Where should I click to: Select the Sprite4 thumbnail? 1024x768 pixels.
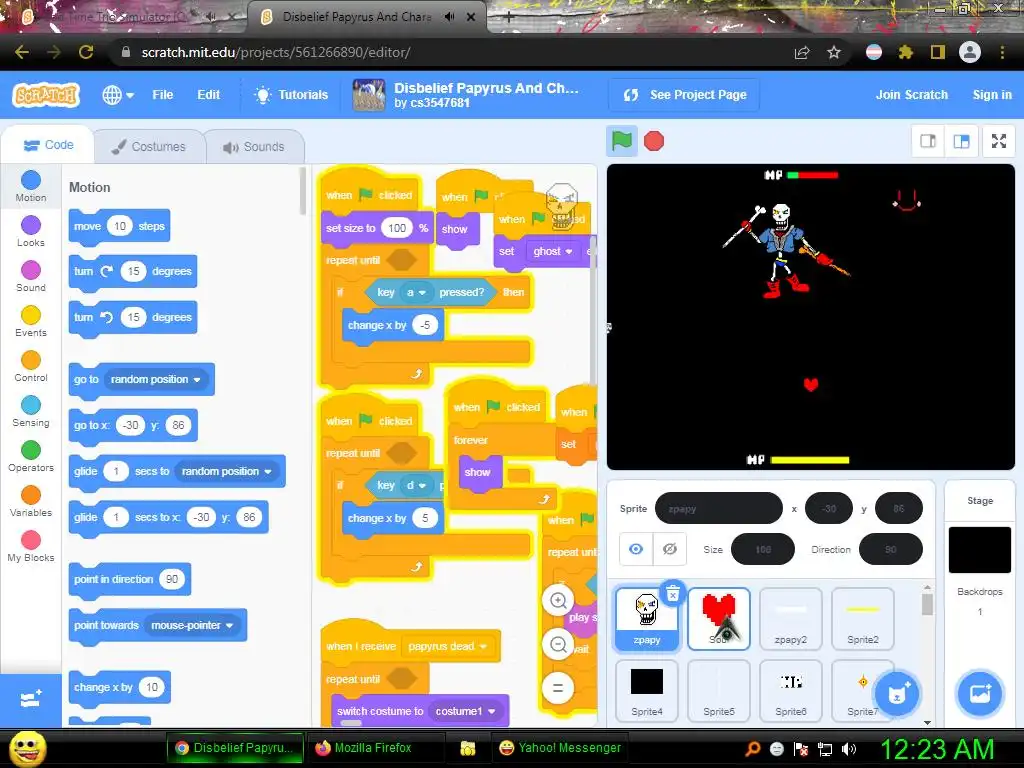click(x=647, y=691)
